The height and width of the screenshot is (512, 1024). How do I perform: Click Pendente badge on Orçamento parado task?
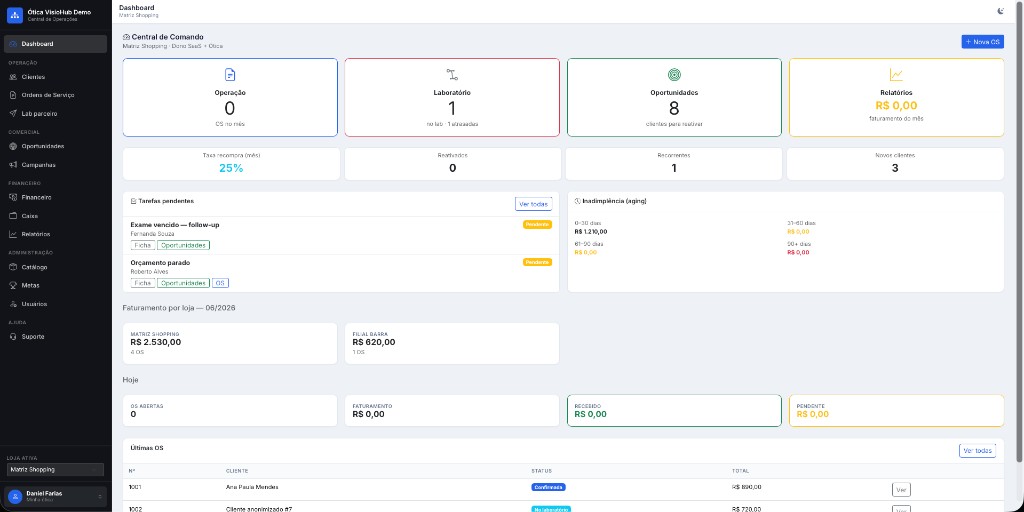coord(537,263)
